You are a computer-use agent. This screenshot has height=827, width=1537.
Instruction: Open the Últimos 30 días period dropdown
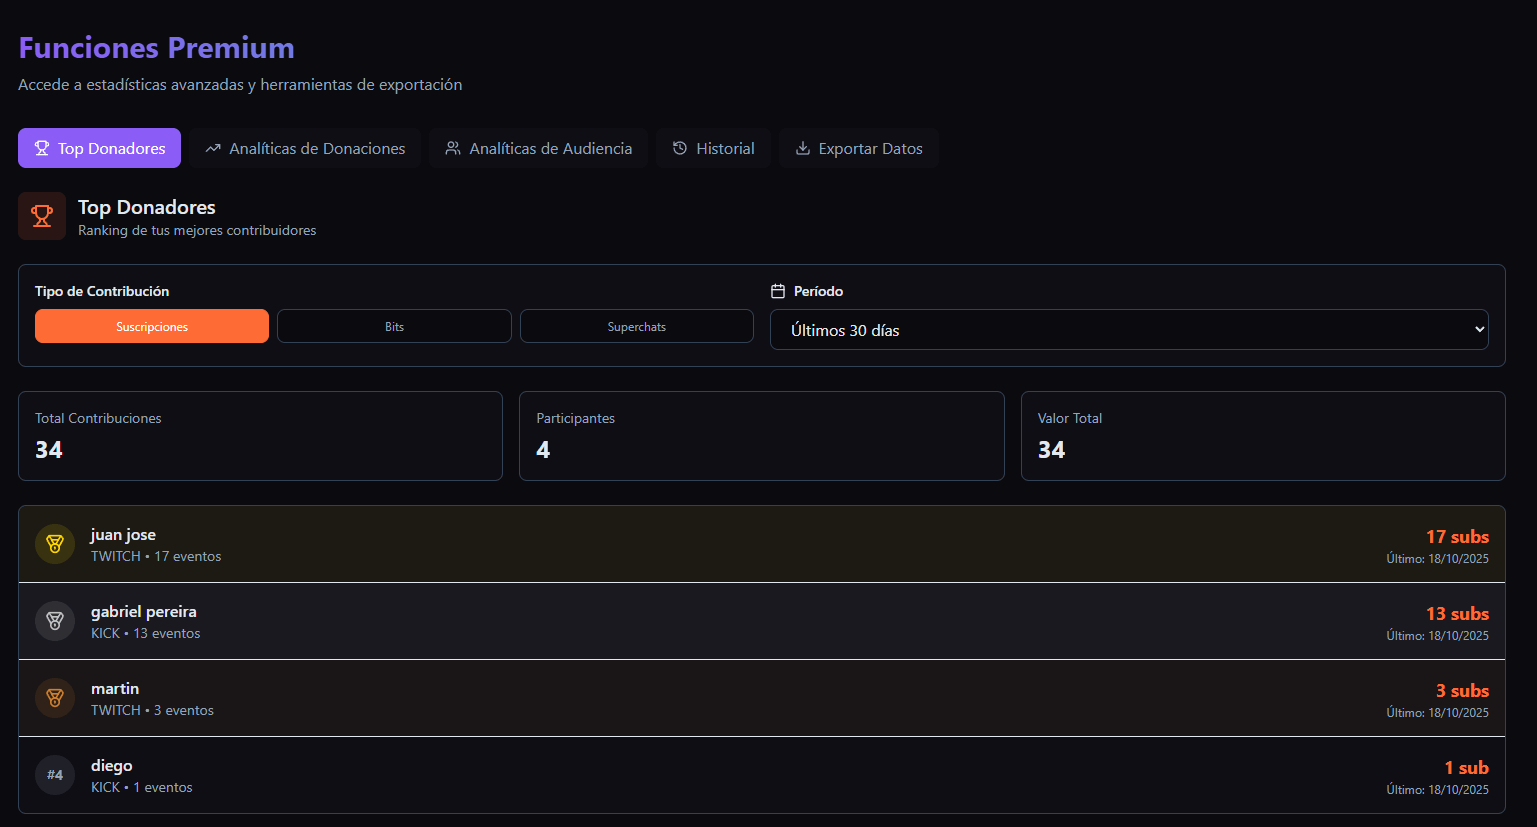click(x=1128, y=330)
